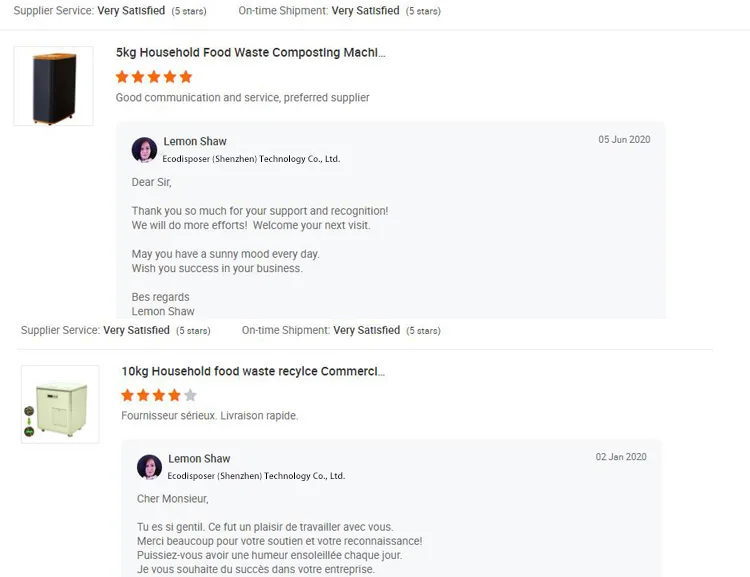
Task: Click the 10kg Household food waste recycle title
Action: pyautogui.click(x=253, y=371)
